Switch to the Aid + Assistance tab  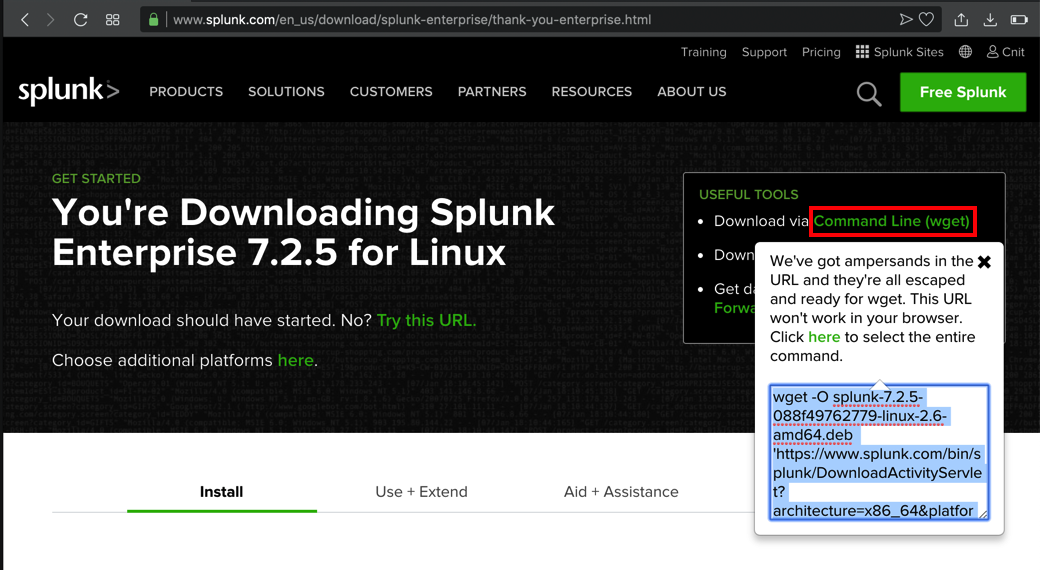click(621, 492)
